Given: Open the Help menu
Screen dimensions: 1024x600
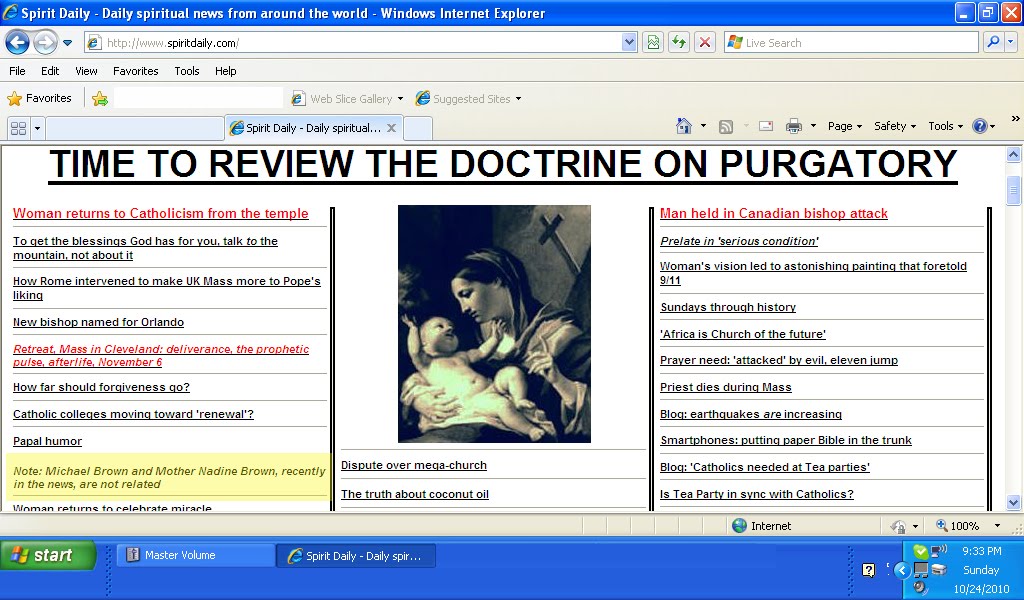Looking at the screenshot, I should click(x=226, y=71).
